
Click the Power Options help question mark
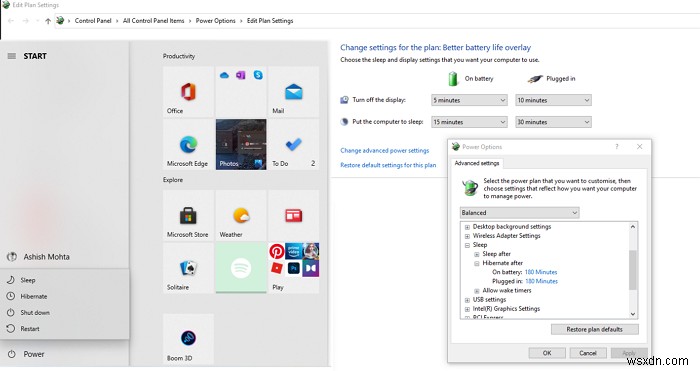click(x=617, y=147)
